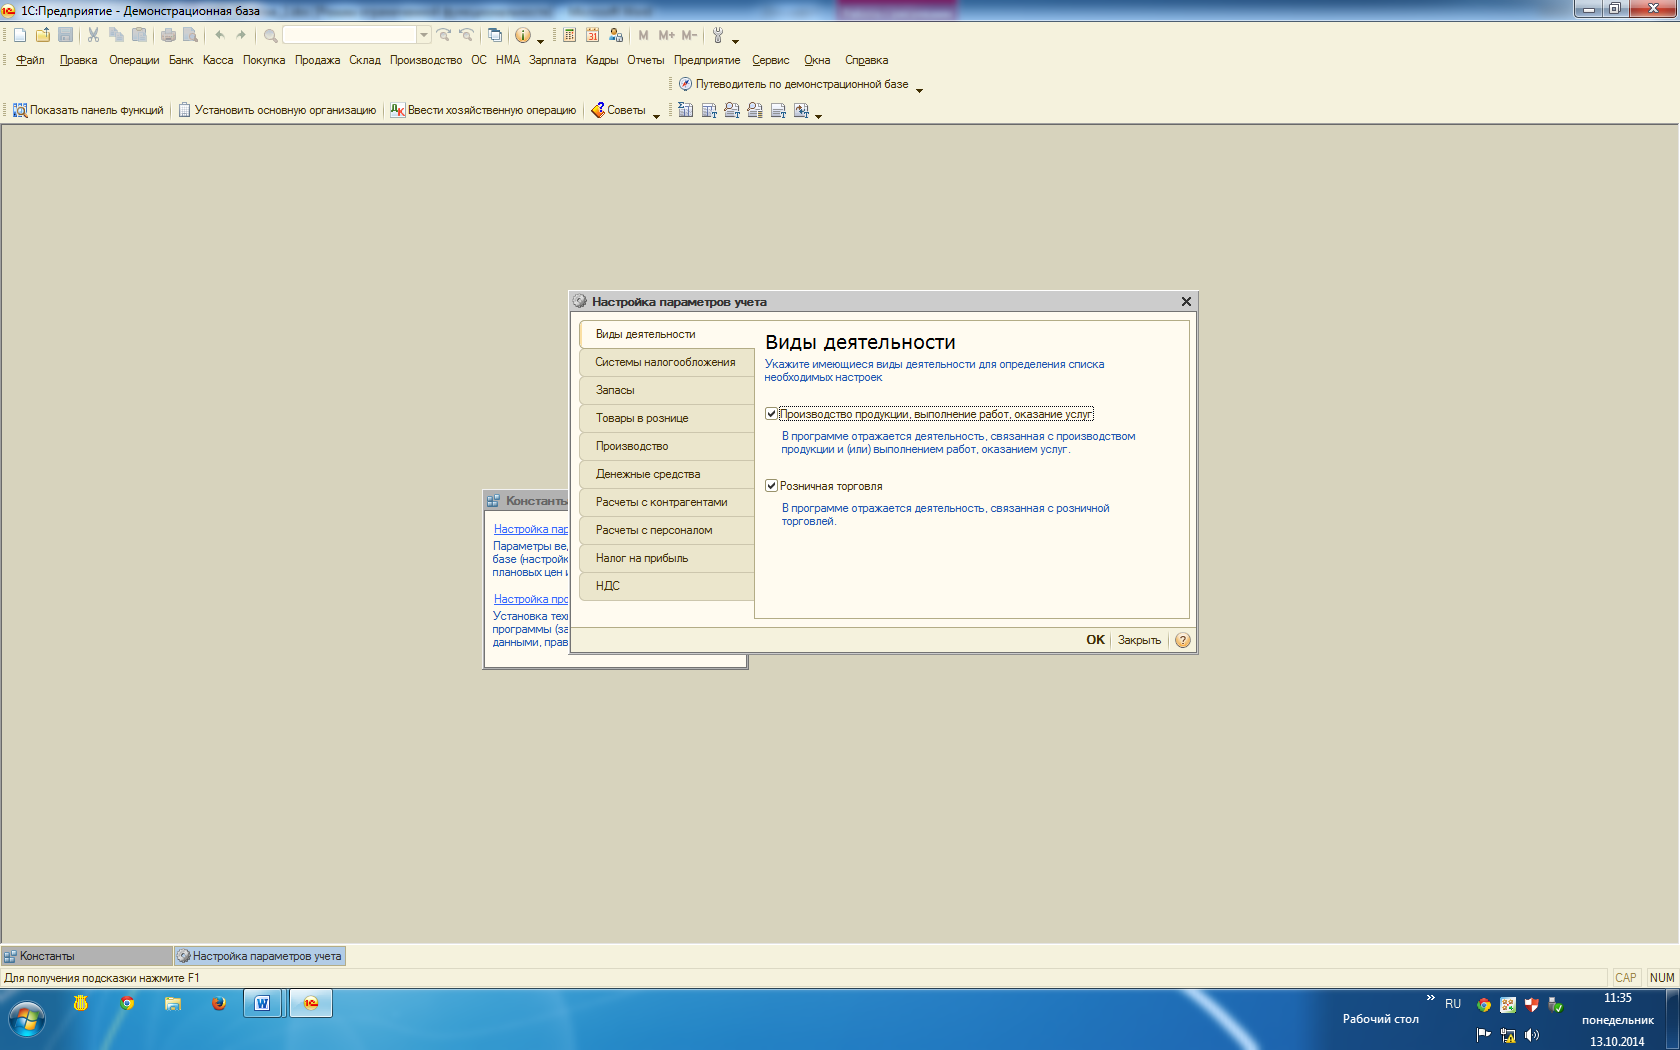Open Microsoft Word from the taskbar
Viewport: 1680px width, 1050px height.
point(263,1003)
